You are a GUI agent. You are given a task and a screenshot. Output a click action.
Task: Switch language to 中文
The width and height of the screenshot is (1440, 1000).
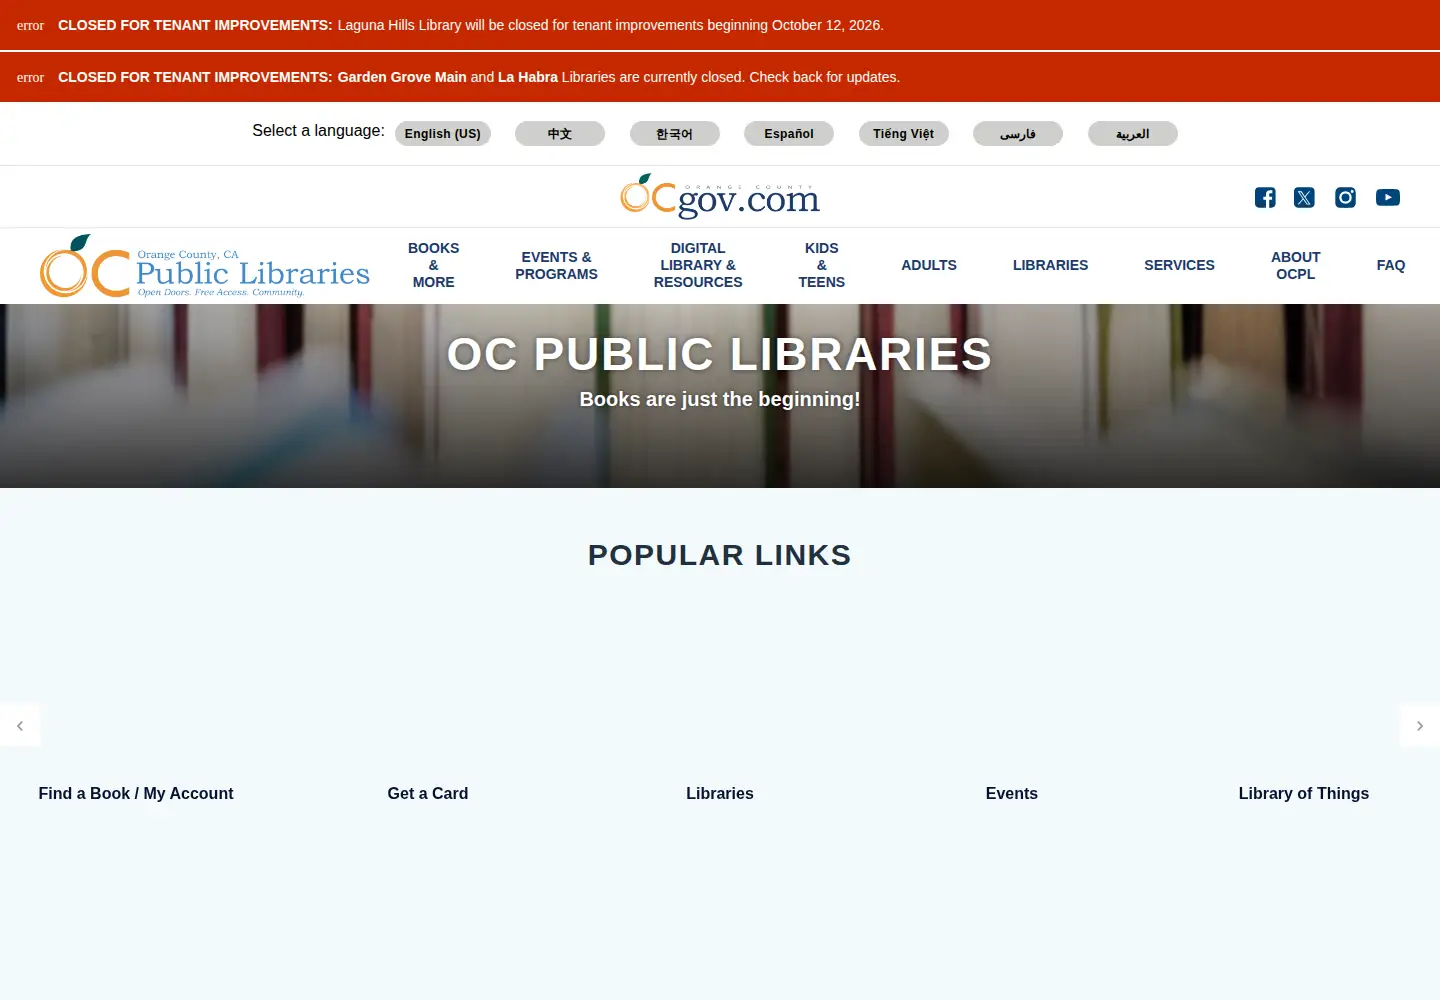click(560, 134)
